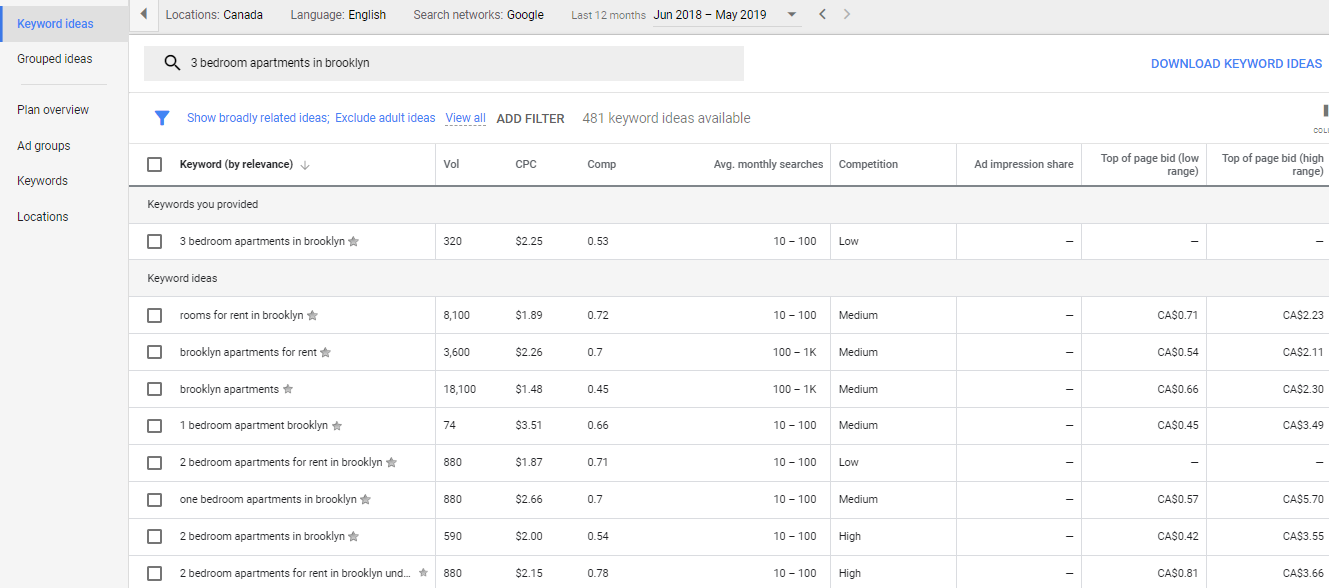Click star next to '2 bedroom apartments for rent in brooklyn und...'
Viewport: 1329px width, 588px height.
pyautogui.click(x=423, y=573)
